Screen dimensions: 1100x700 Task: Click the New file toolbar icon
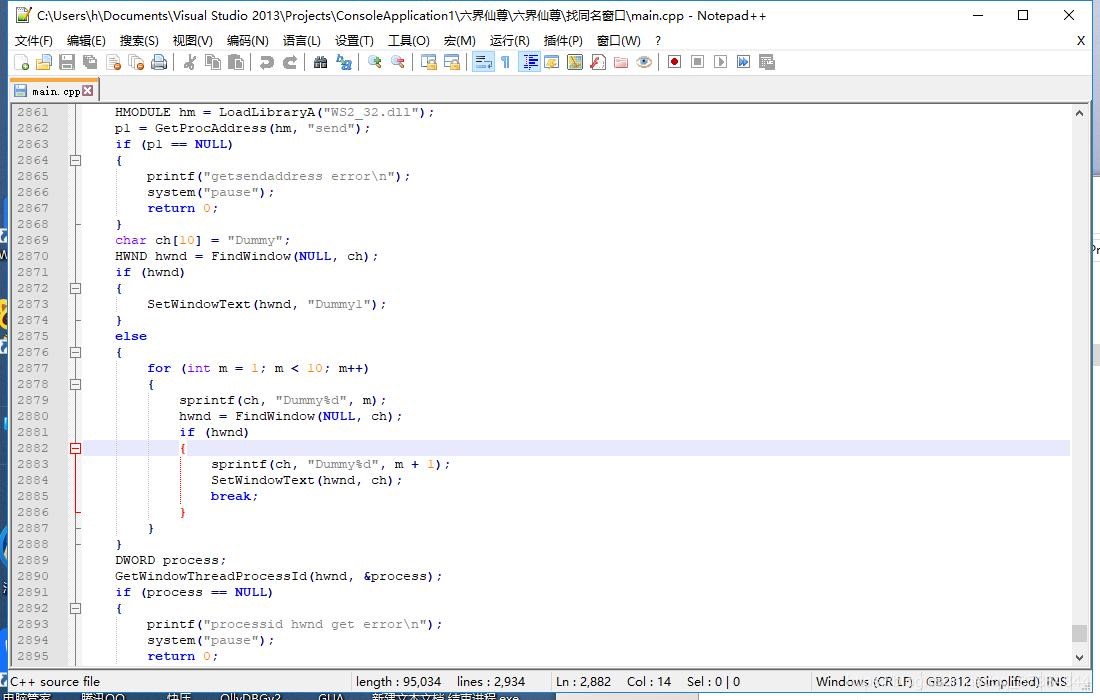point(22,62)
